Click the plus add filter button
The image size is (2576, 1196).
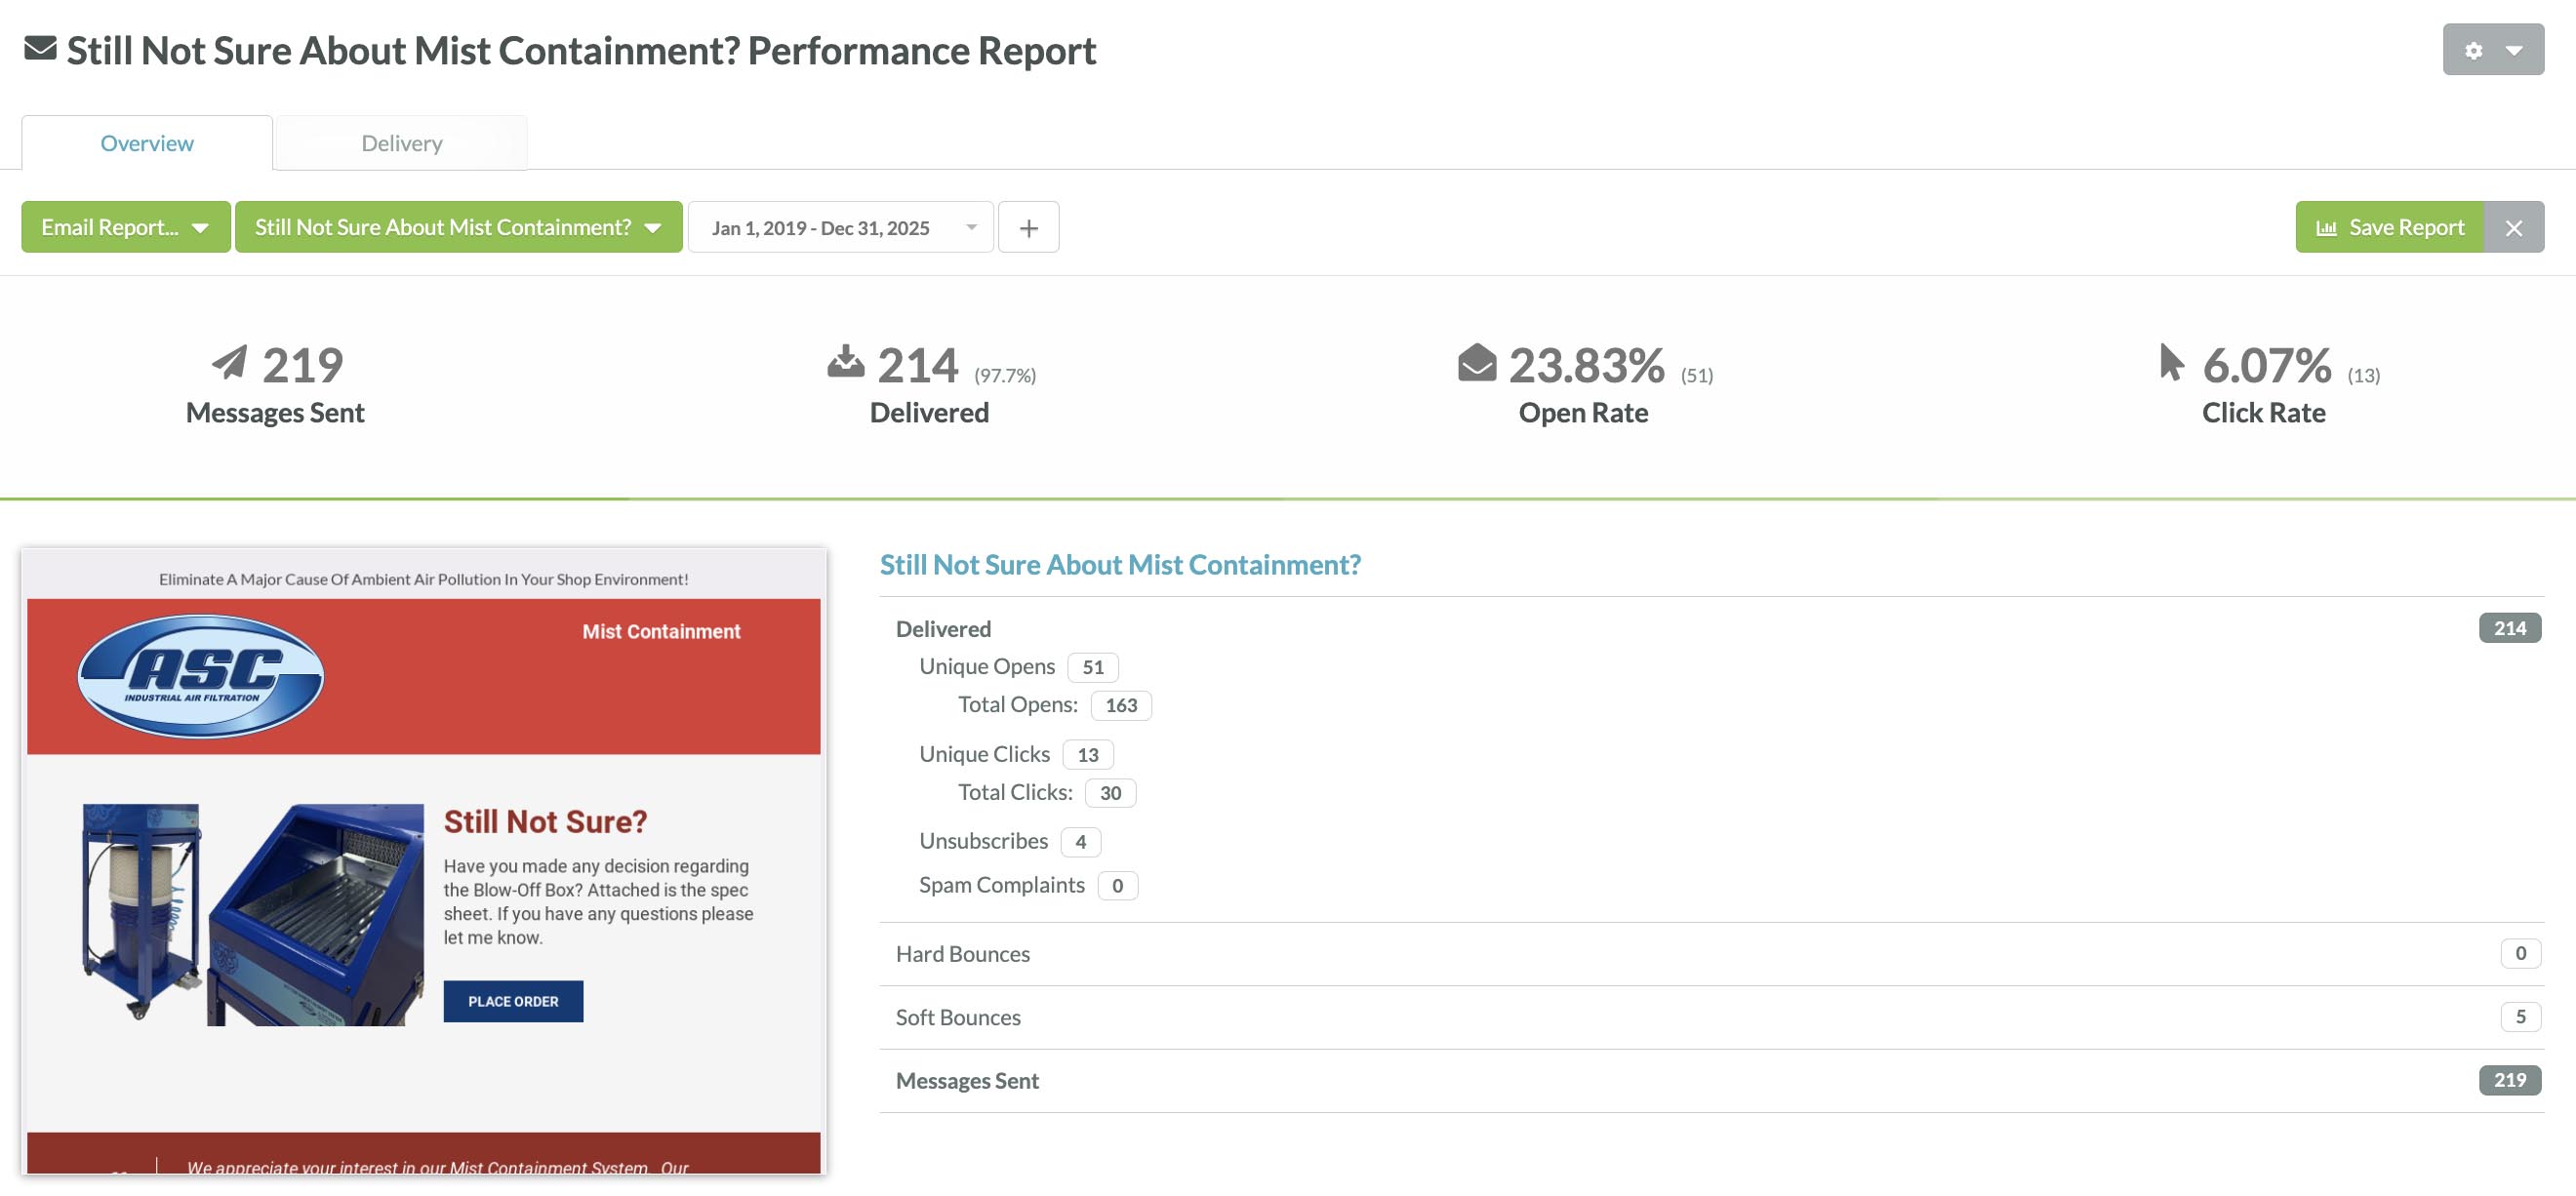click(x=1028, y=227)
